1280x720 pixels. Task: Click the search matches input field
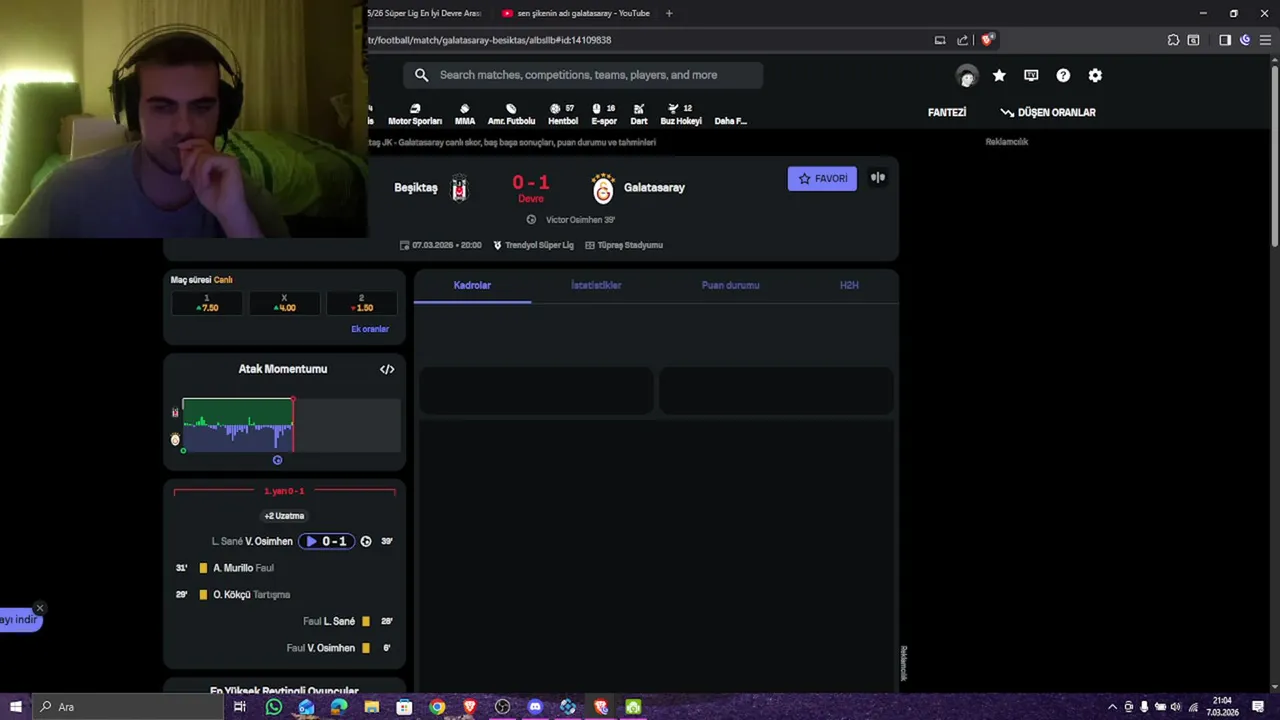point(583,75)
